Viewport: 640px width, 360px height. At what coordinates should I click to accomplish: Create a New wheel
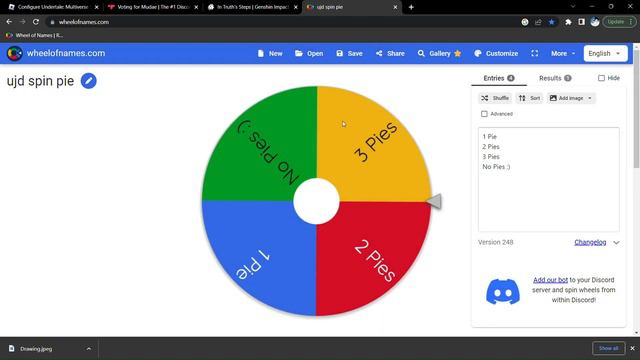[270, 53]
